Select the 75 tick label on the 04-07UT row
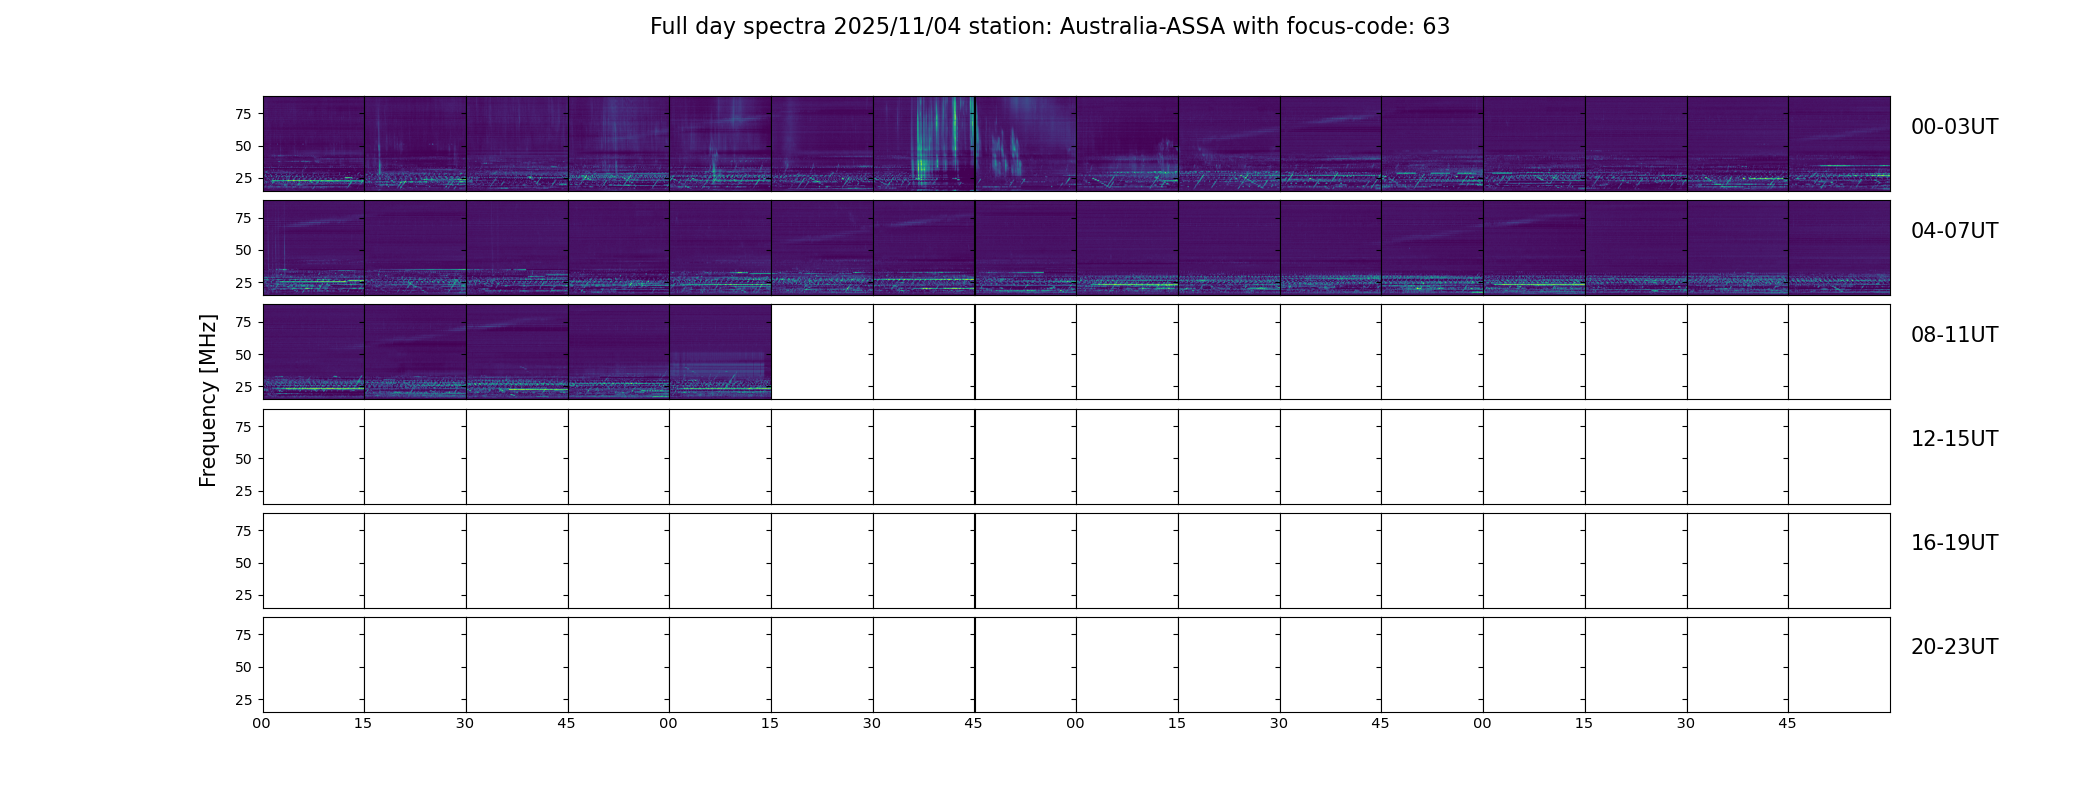Image resolution: width=2100 pixels, height=800 pixels. [x=243, y=218]
